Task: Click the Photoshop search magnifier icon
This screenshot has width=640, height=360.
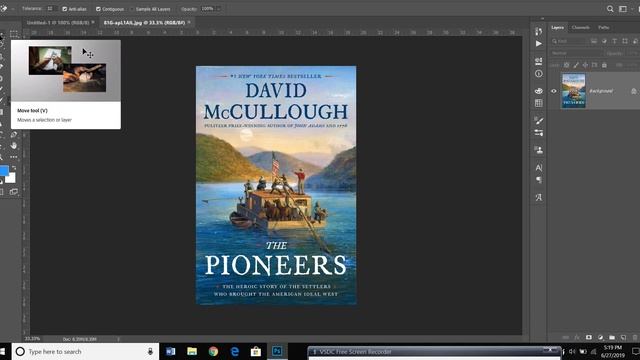Action: [x=610, y=9]
